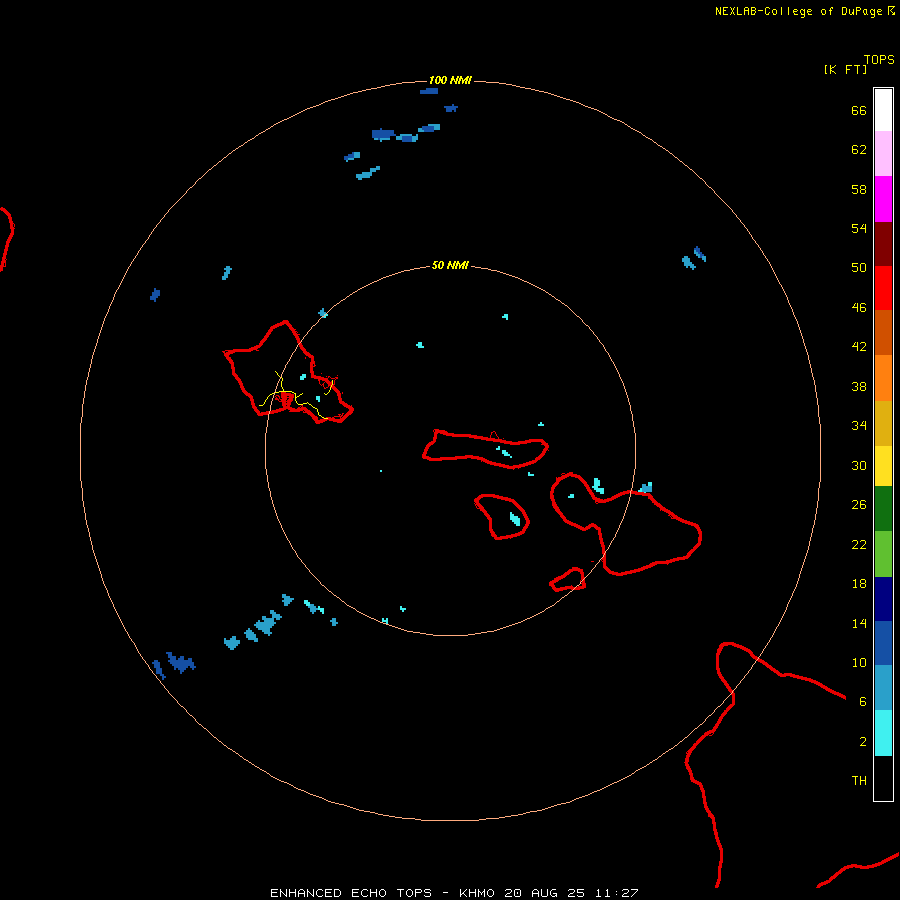Click the 100 NMI range ring label

(450, 80)
